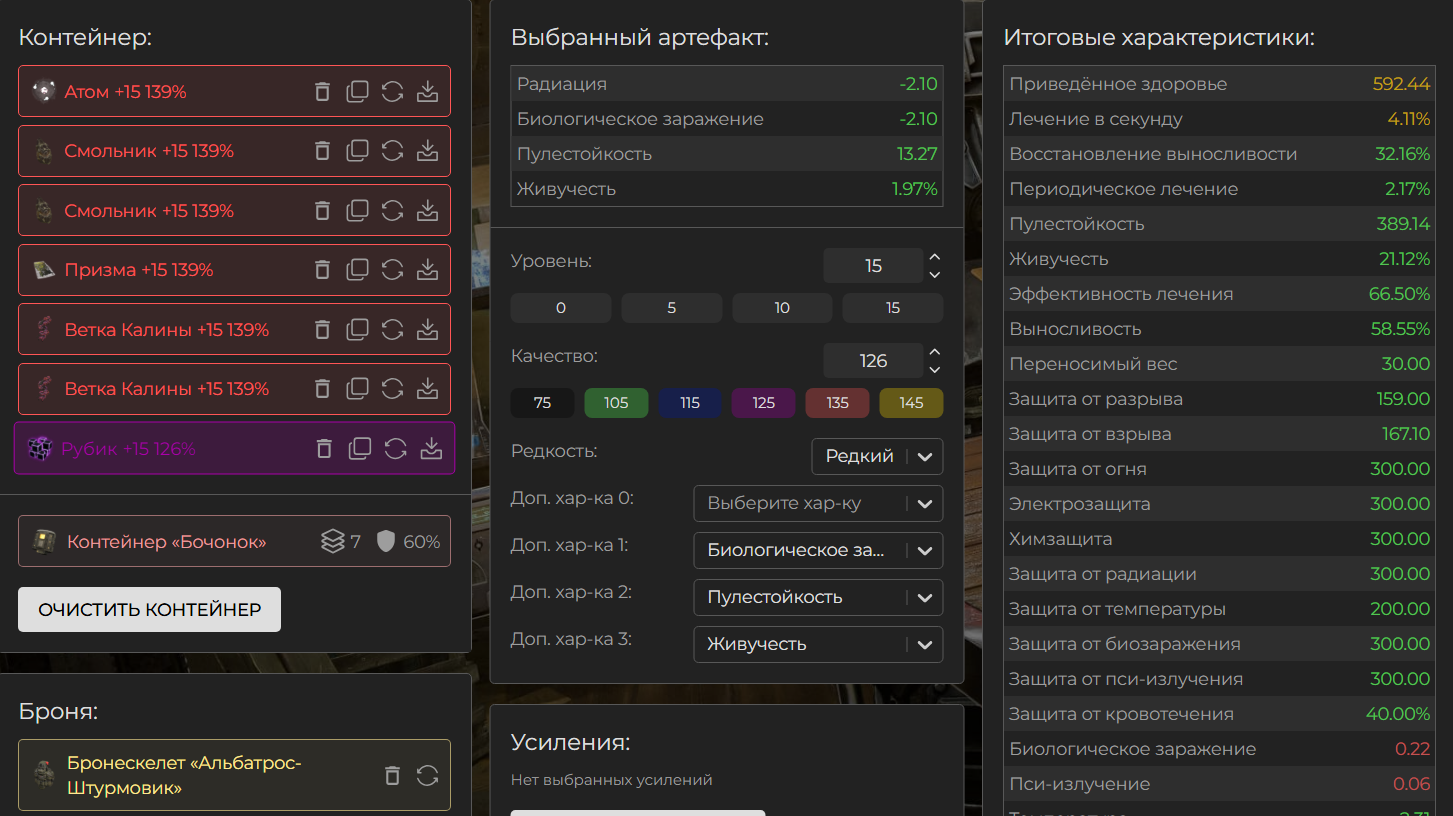Click ОЧИСТИТЬ КОНТЕЙНЕР button
This screenshot has height=816, width=1453.
[150, 609]
